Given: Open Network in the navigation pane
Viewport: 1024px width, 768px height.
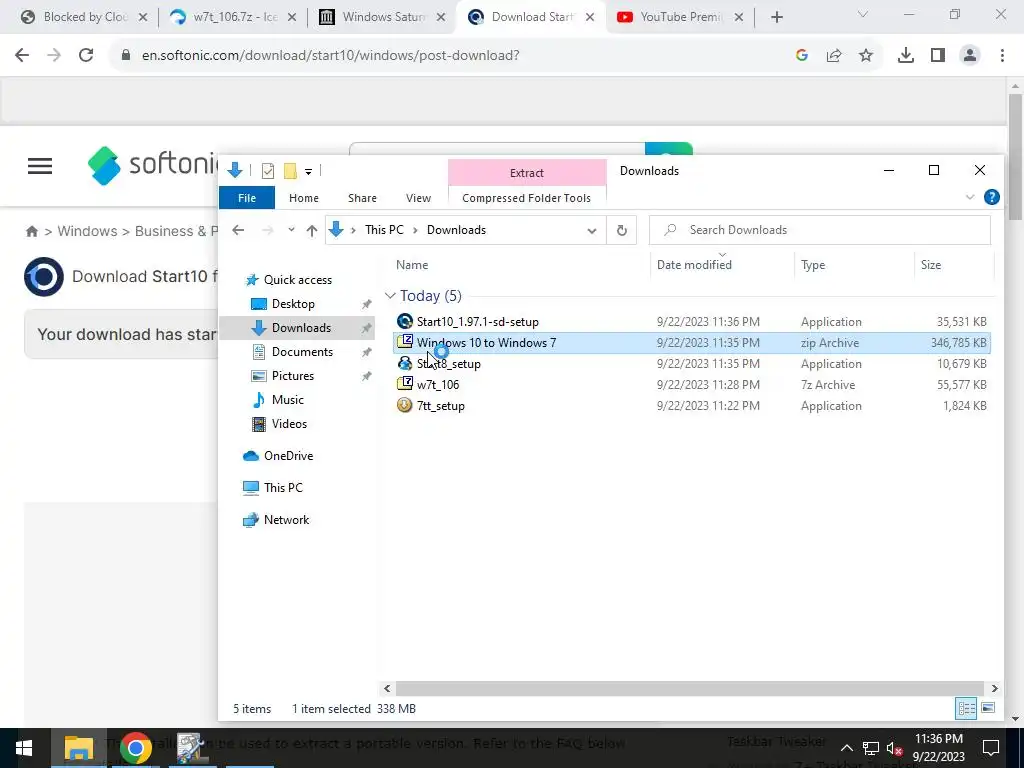Looking at the screenshot, I should coord(286,520).
